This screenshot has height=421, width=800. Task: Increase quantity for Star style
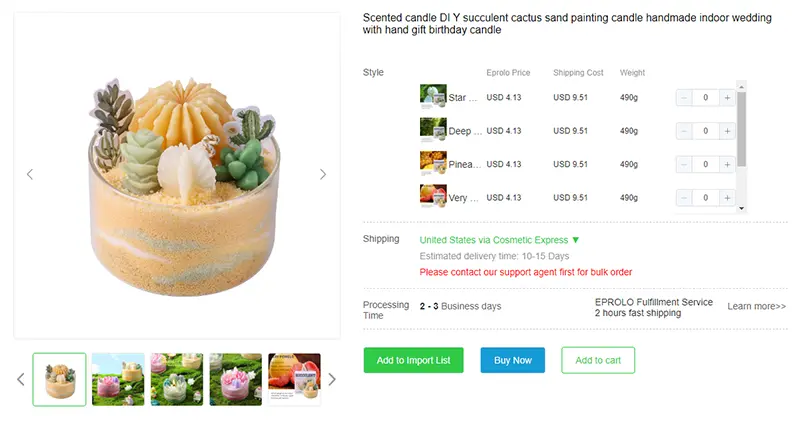tap(727, 97)
